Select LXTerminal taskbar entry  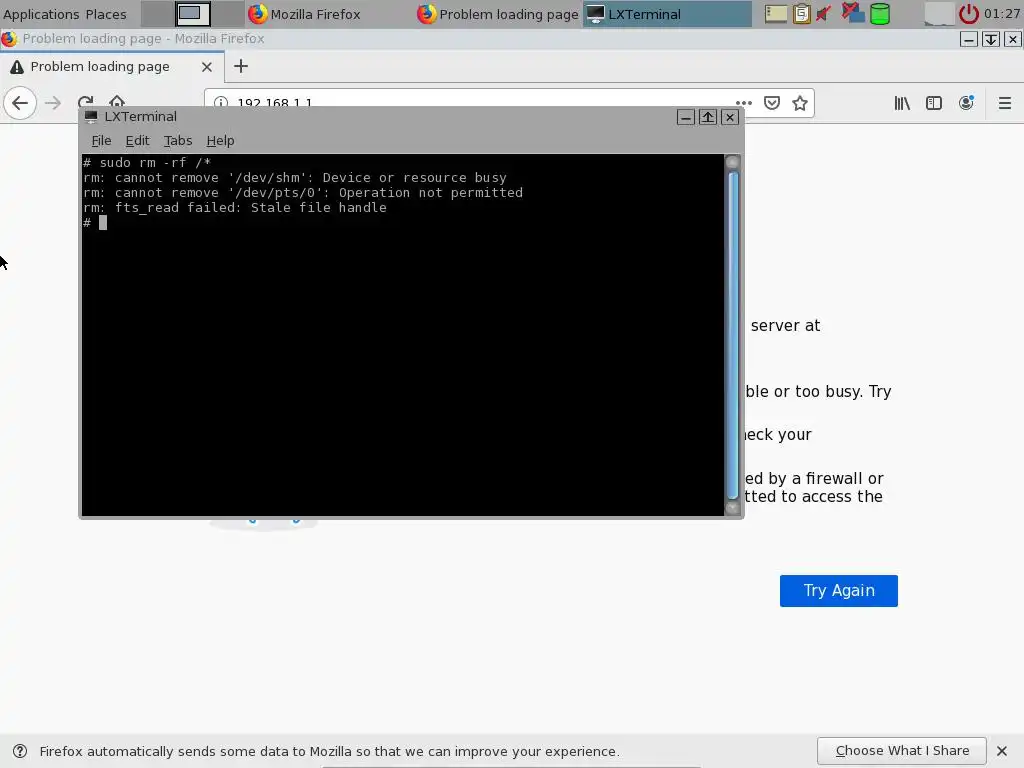pyautogui.click(x=667, y=14)
